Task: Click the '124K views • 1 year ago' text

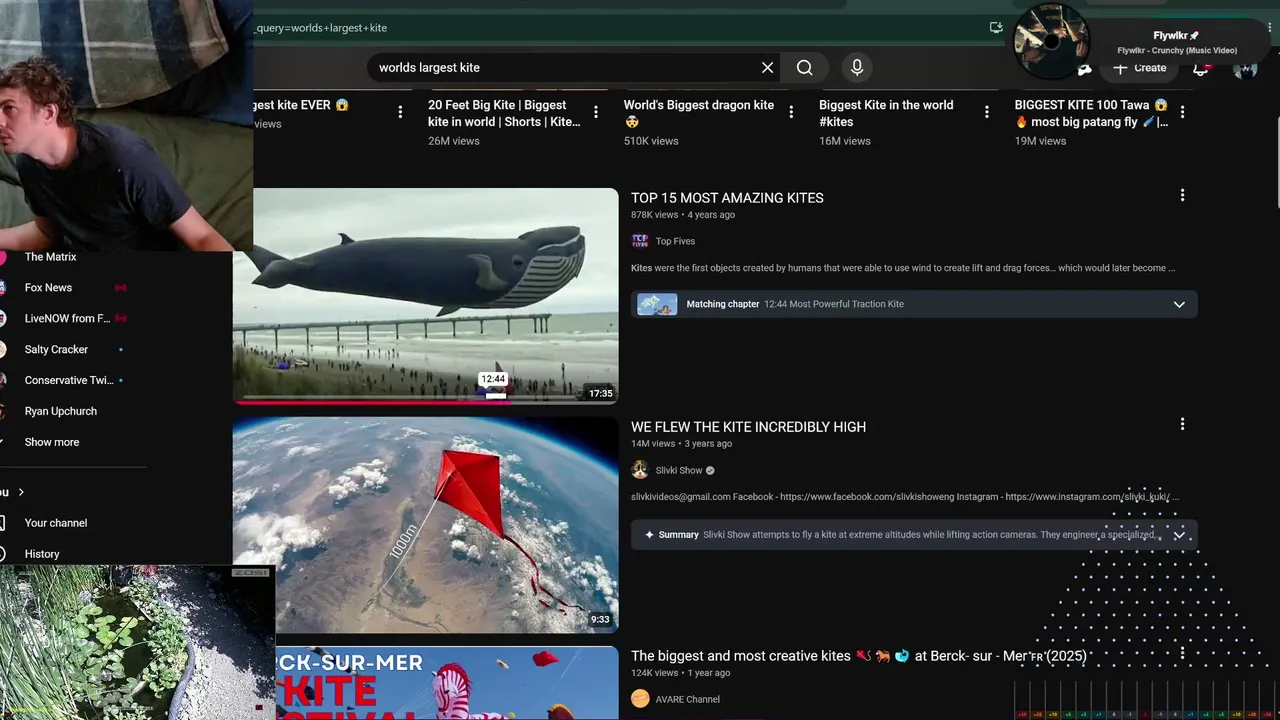Action: tap(681, 673)
